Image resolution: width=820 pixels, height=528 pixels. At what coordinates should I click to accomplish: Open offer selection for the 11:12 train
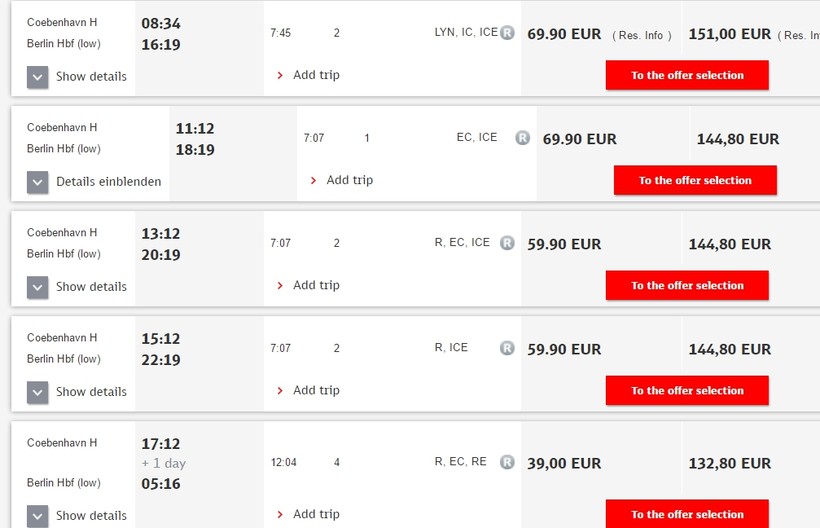tap(695, 180)
